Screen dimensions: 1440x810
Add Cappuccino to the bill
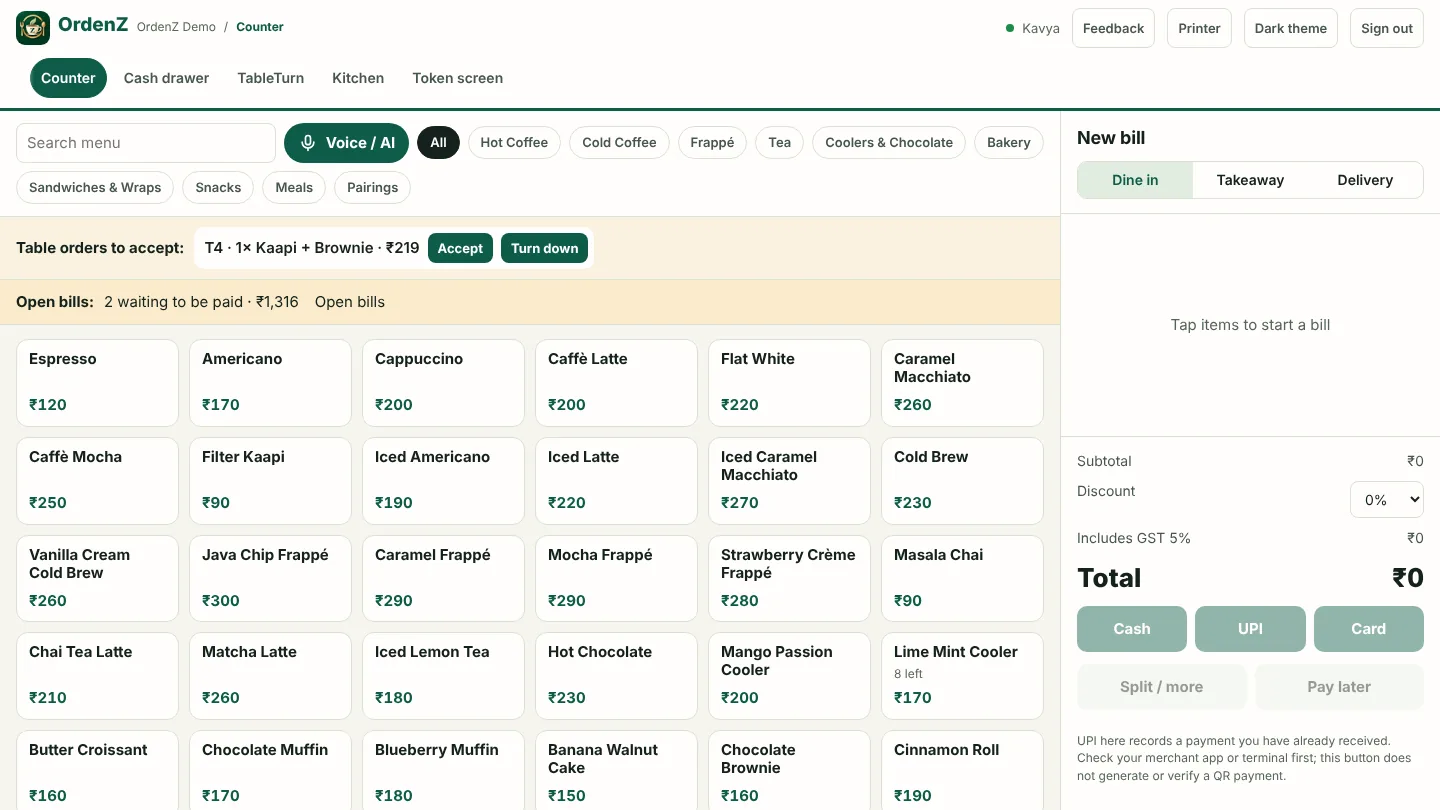(443, 383)
